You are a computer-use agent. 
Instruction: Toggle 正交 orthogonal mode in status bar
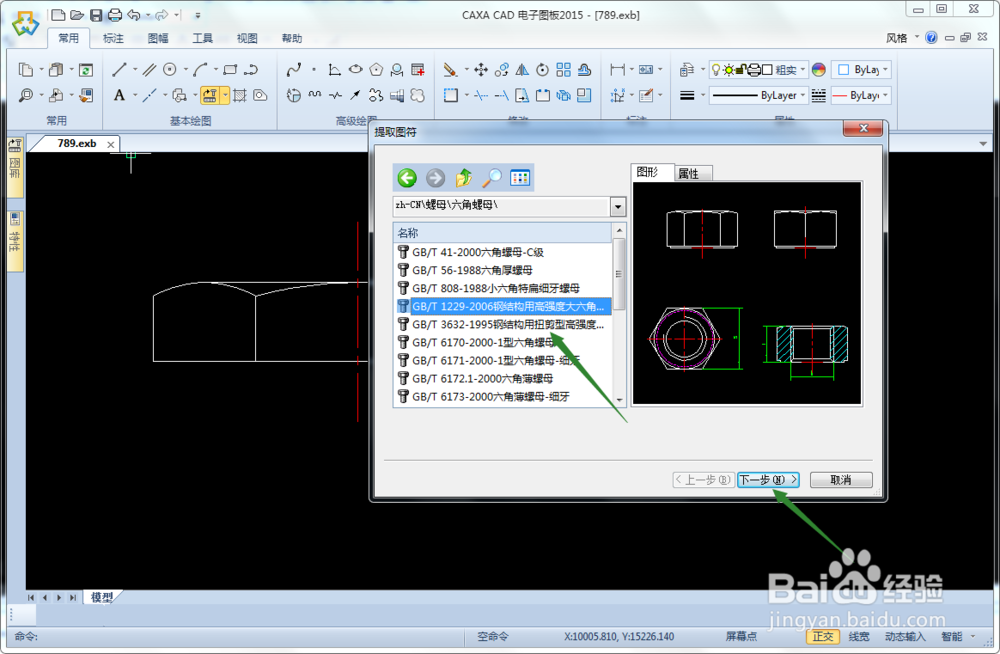(x=823, y=636)
